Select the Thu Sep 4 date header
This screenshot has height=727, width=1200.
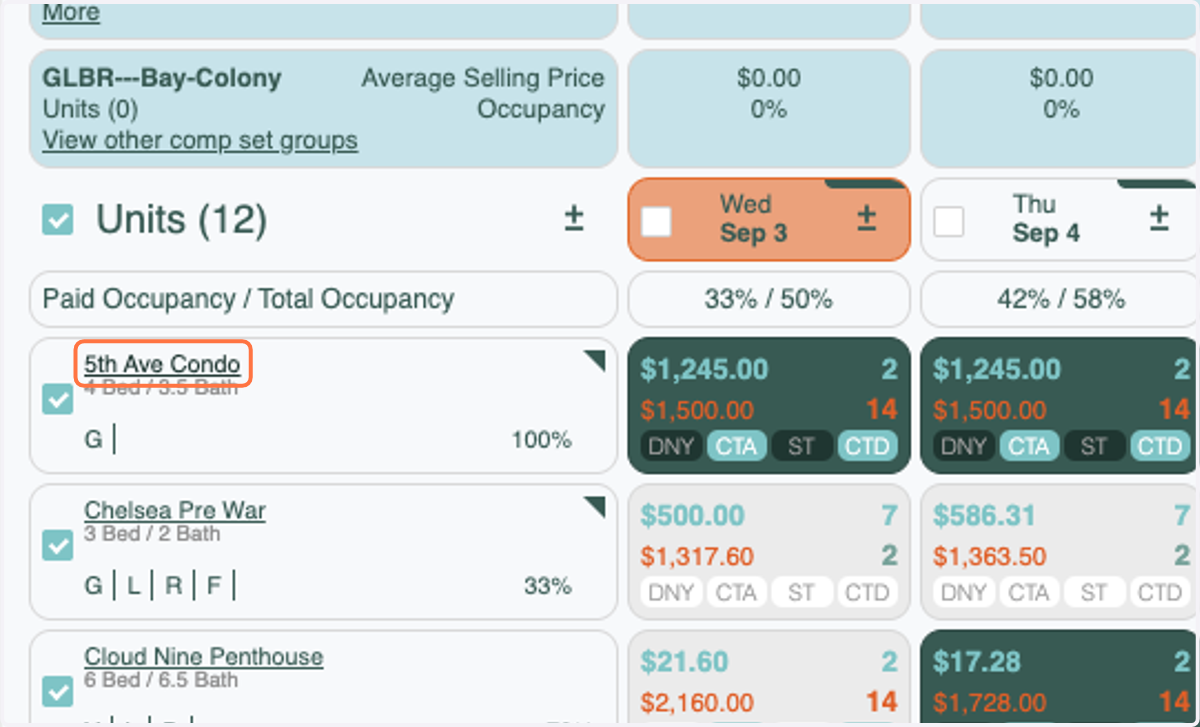tap(1060, 220)
